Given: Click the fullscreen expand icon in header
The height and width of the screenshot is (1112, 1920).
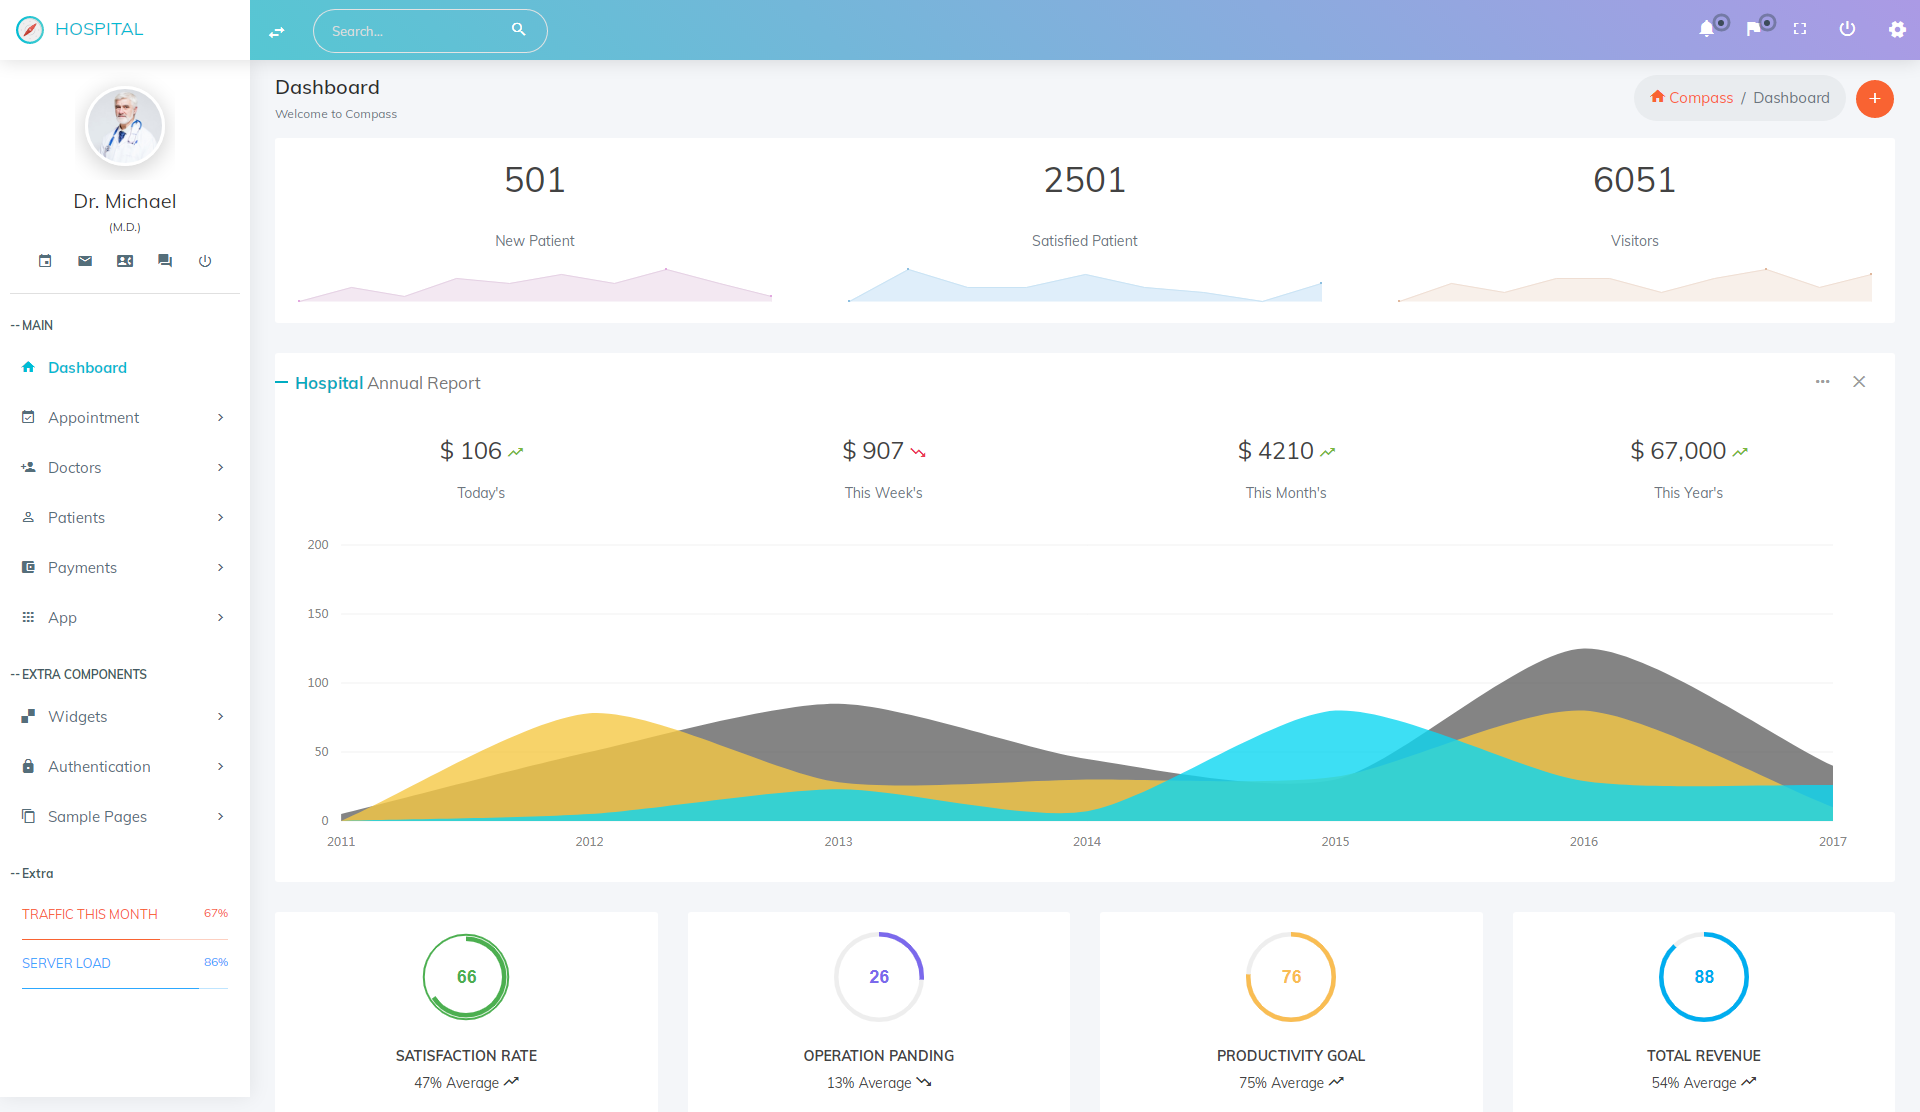Looking at the screenshot, I should click(x=1800, y=29).
